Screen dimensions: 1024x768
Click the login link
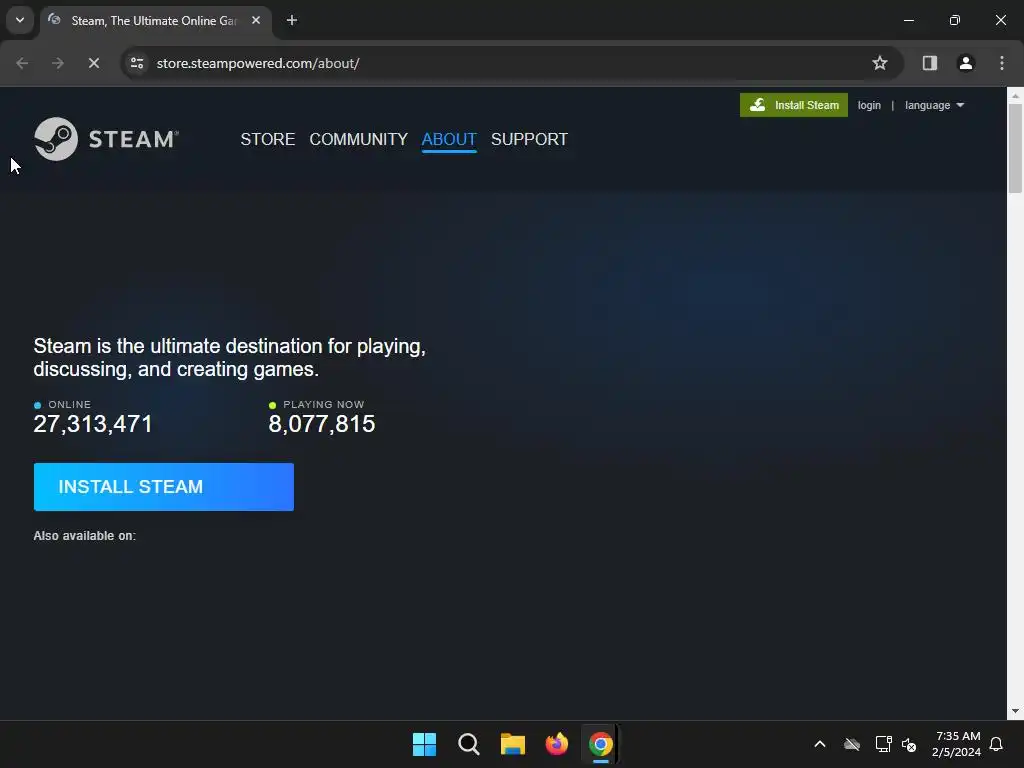pos(869,105)
